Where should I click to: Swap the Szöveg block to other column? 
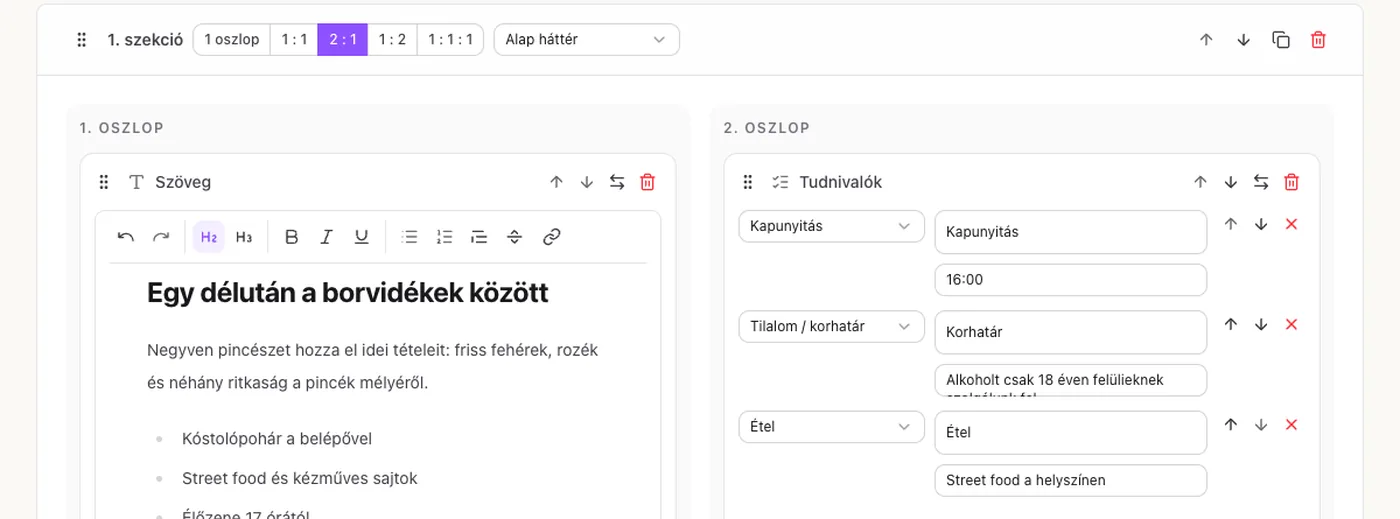[617, 182]
